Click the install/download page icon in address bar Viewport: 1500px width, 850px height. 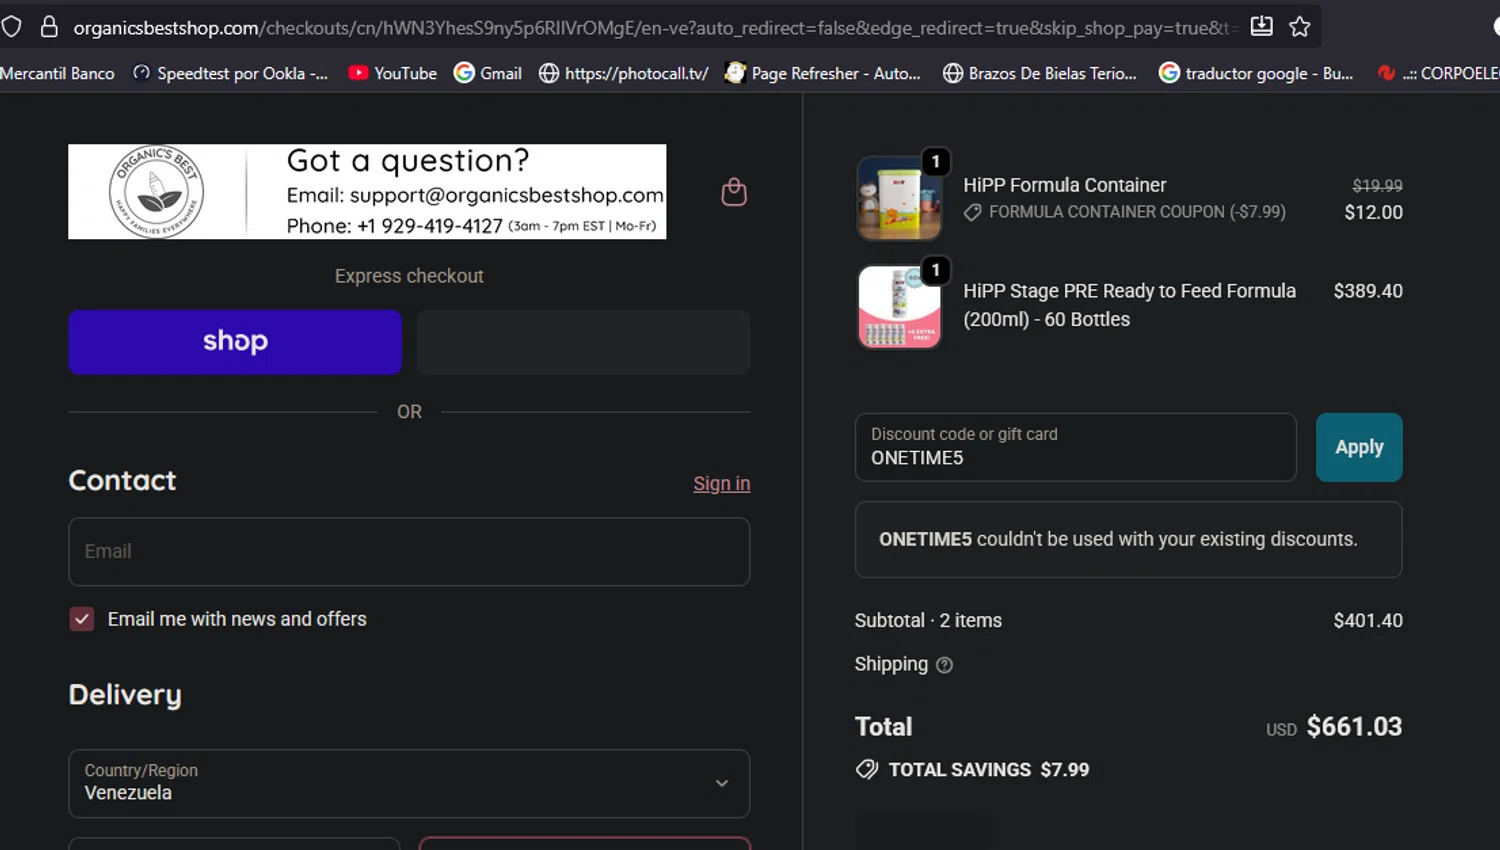click(1262, 26)
